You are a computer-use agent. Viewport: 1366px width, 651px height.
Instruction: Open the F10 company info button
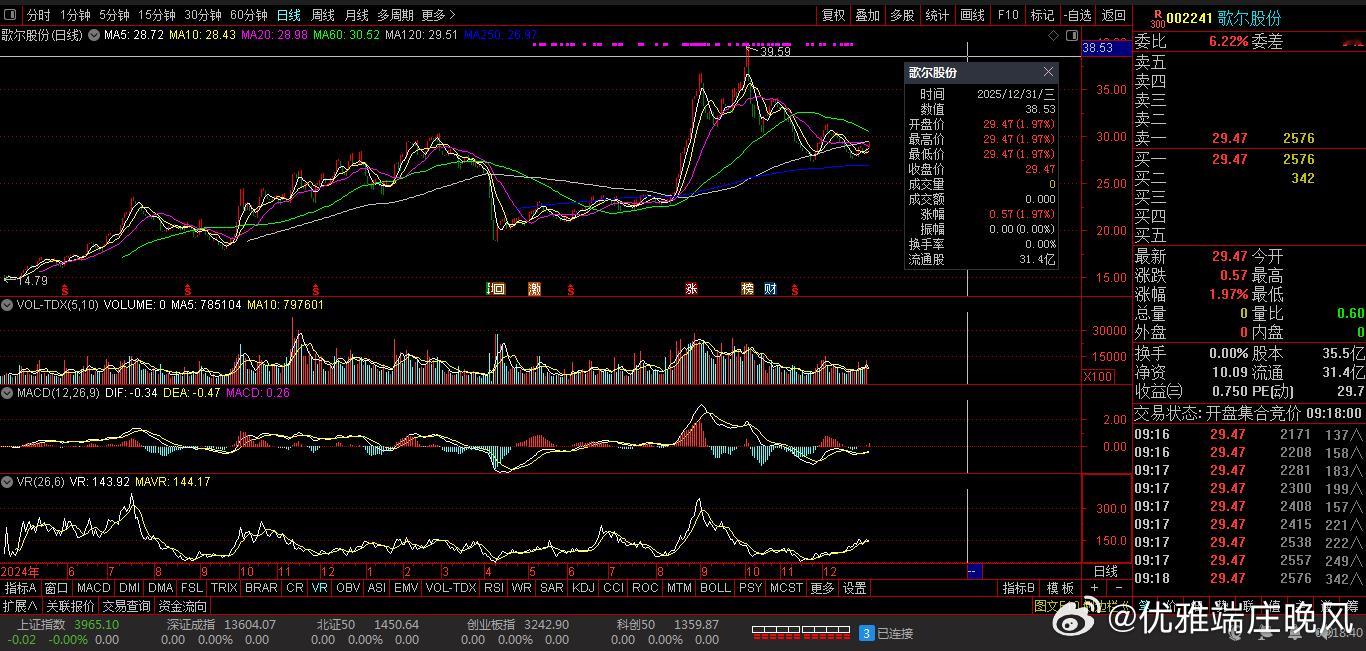1008,15
